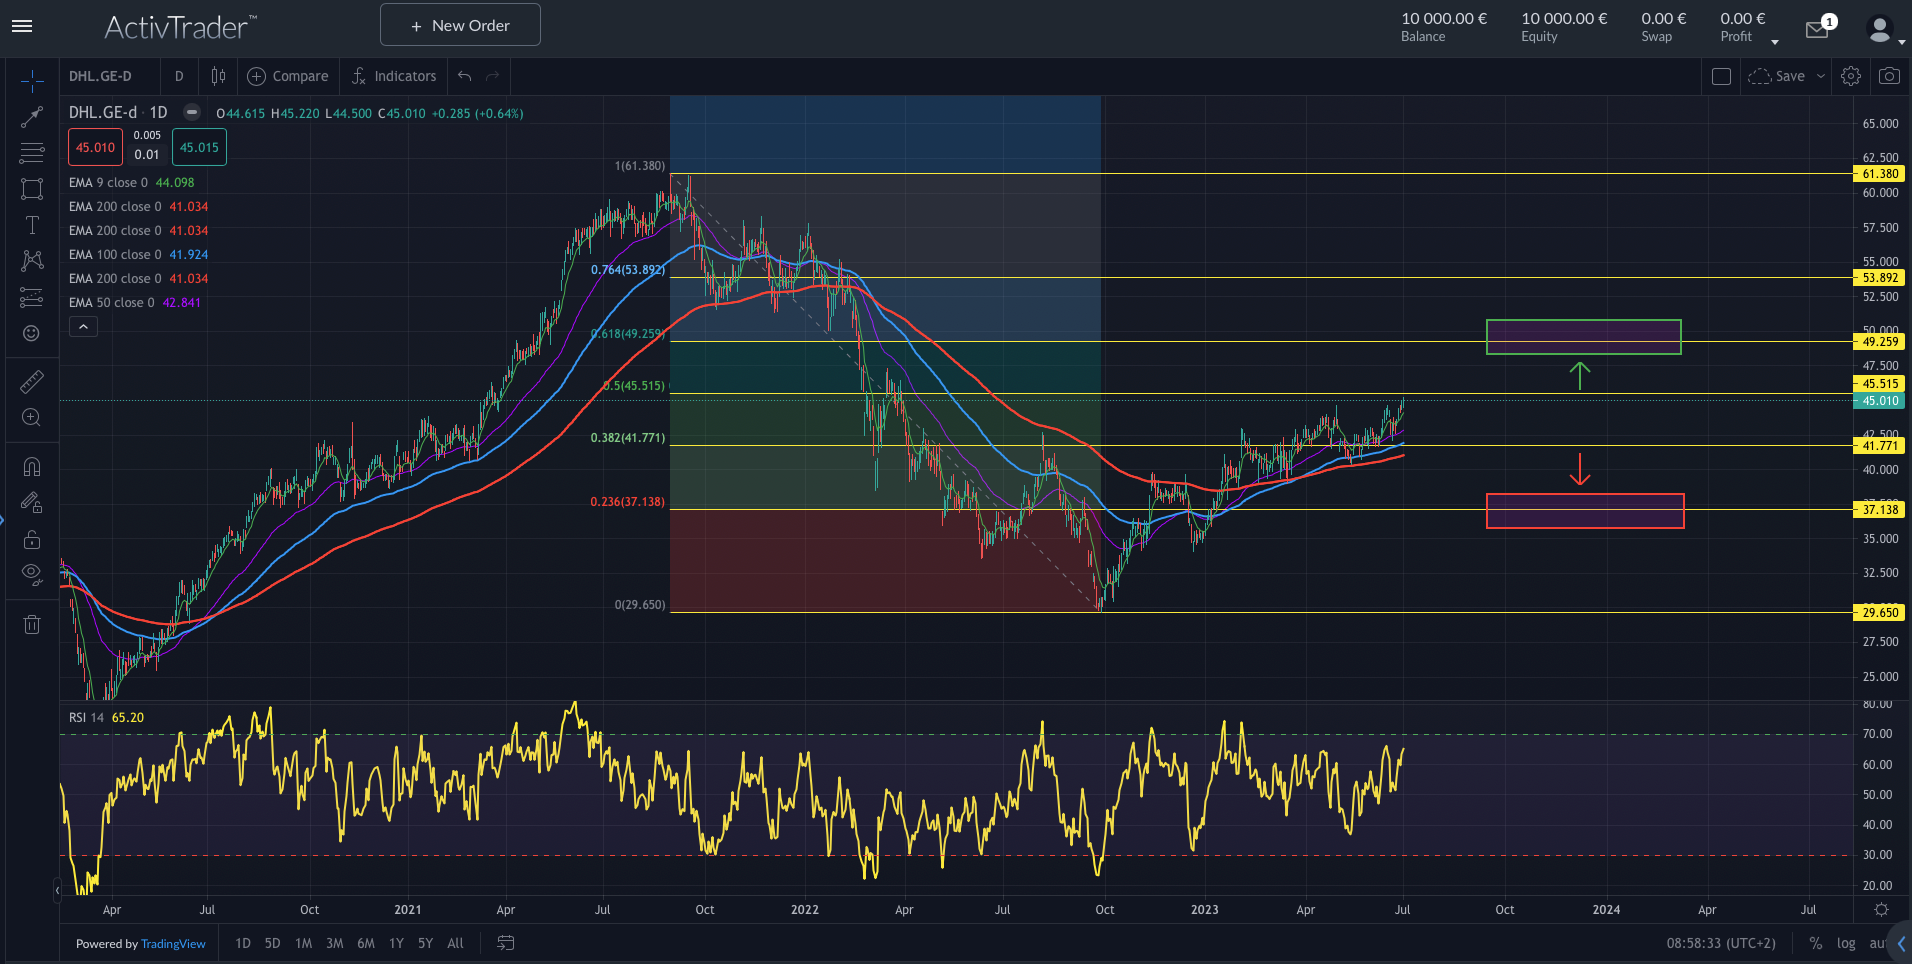1912x964 pixels.
Task: Open the Save dropdown arrow
Action: pos(1821,76)
